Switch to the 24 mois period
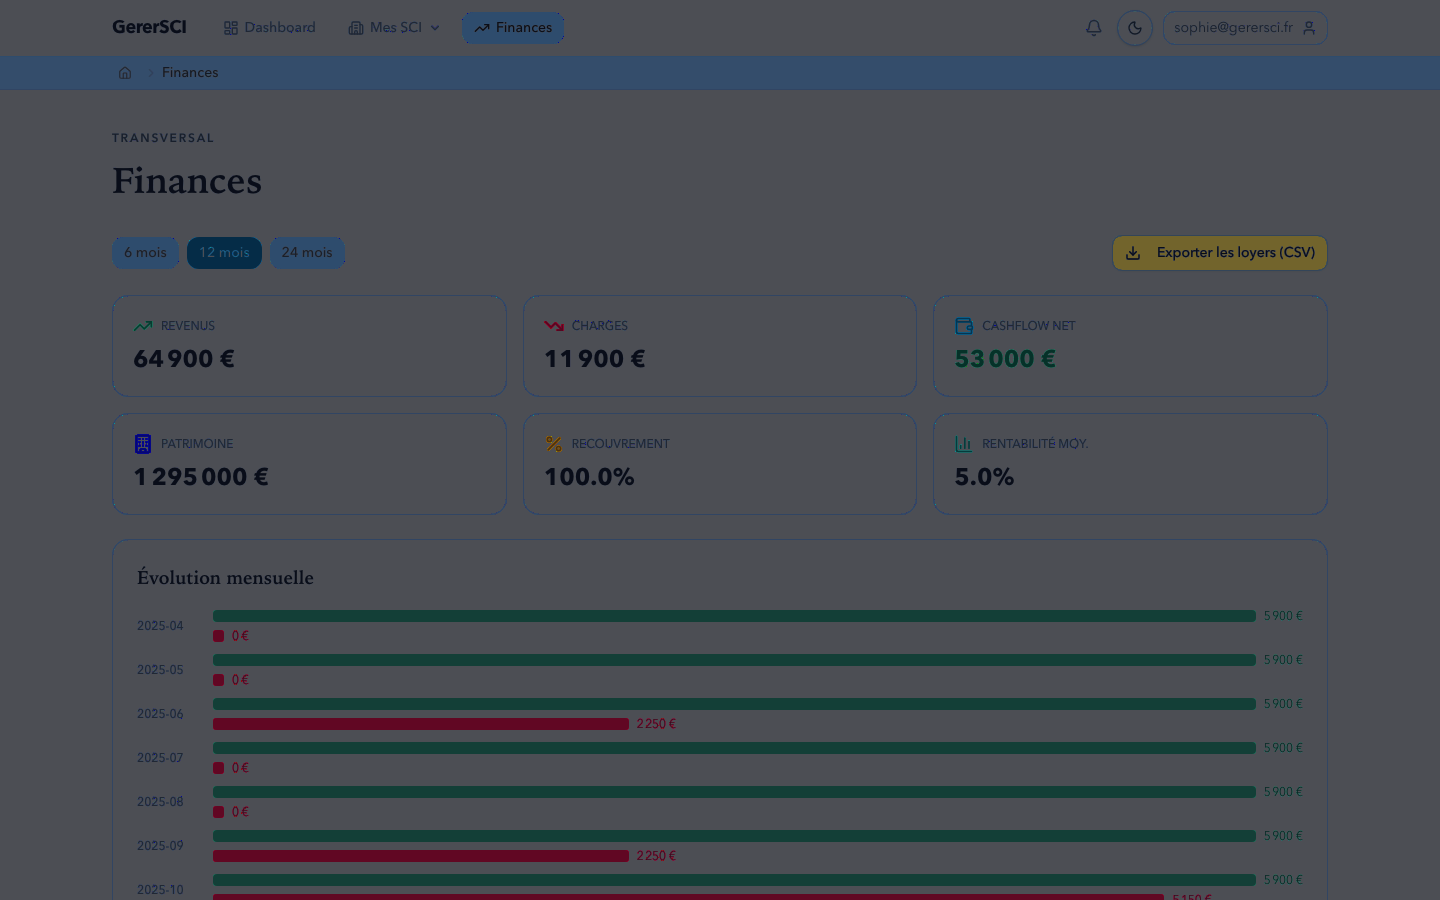 pos(307,253)
